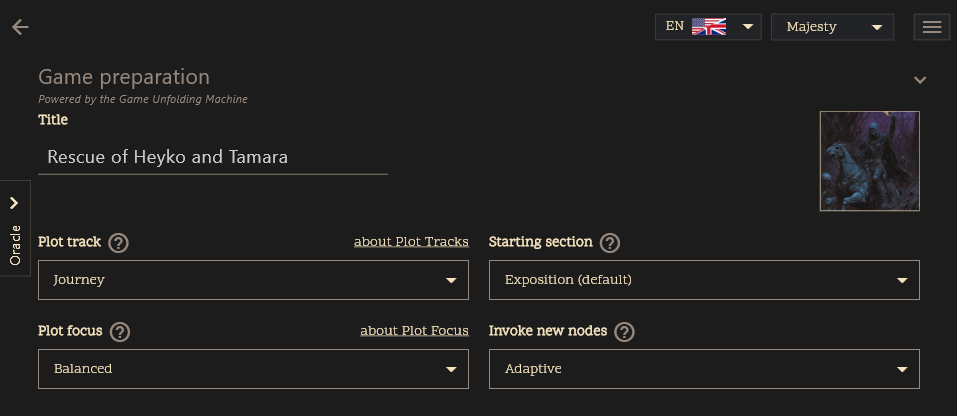The width and height of the screenshot is (957, 416).
Task: Collapse the Game preparation section
Action: (920, 80)
